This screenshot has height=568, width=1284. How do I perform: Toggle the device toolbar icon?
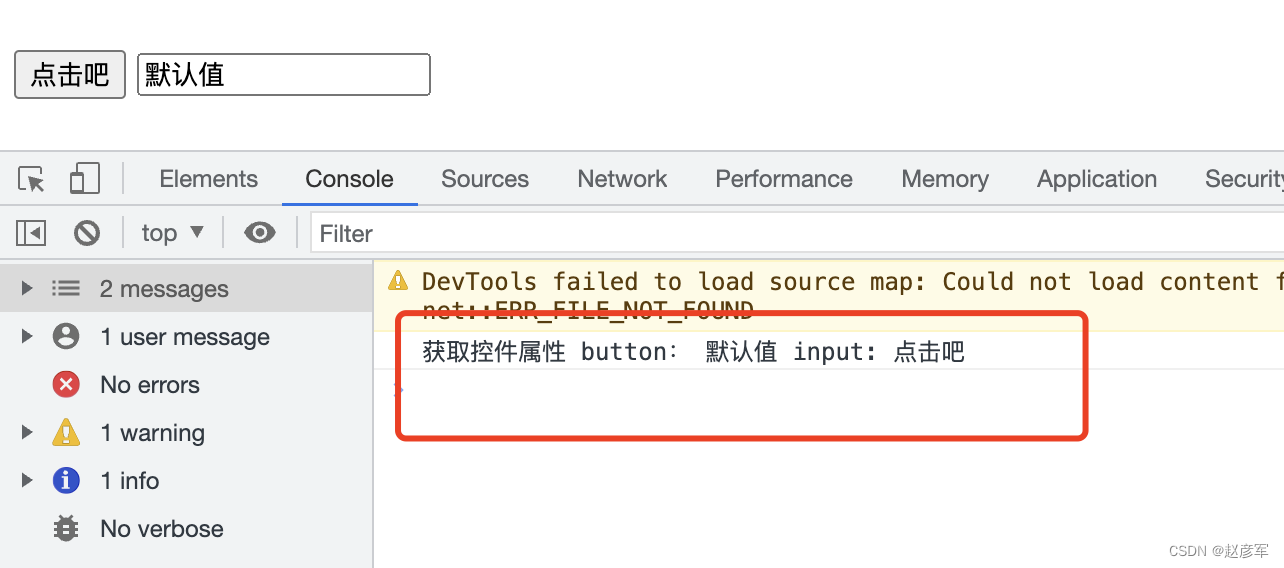point(84,180)
